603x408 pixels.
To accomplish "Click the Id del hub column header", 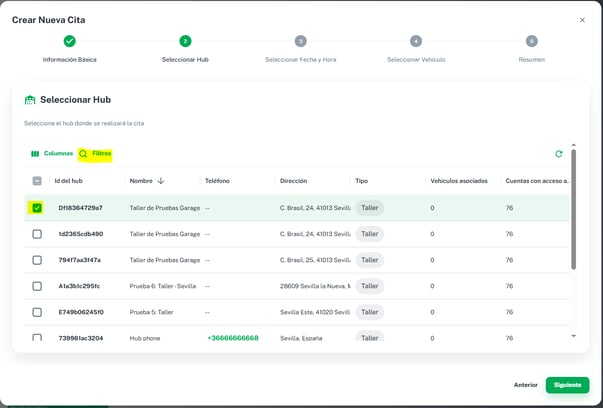I will coord(68,181).
